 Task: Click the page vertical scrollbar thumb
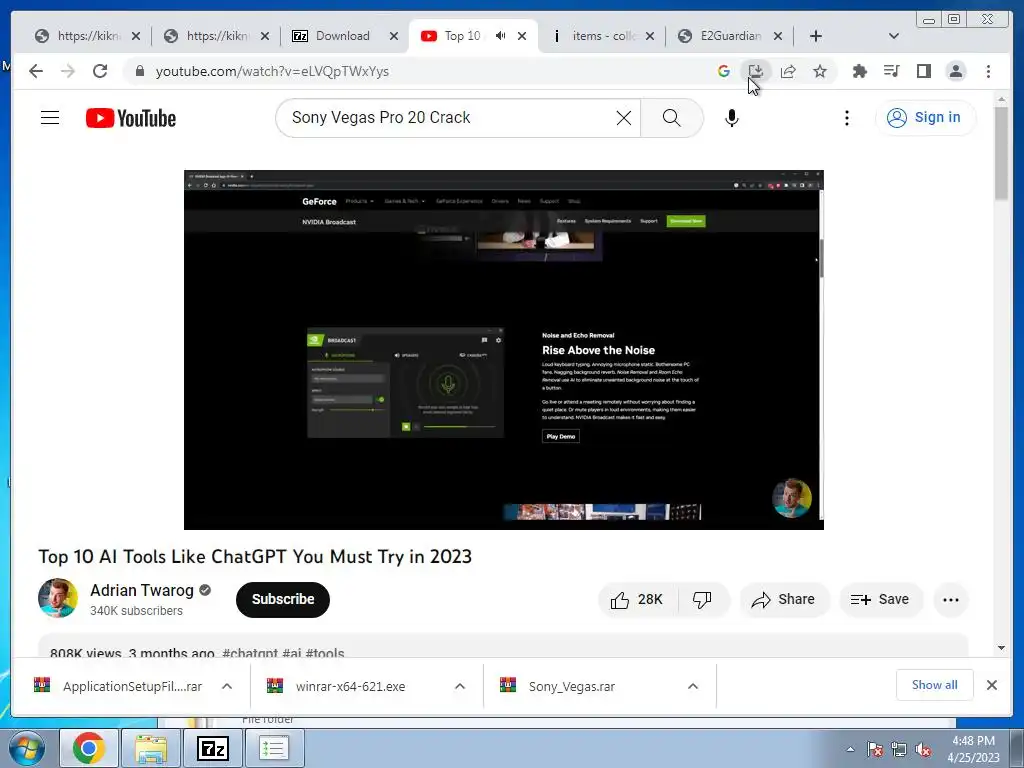(x=1002, y=153)
